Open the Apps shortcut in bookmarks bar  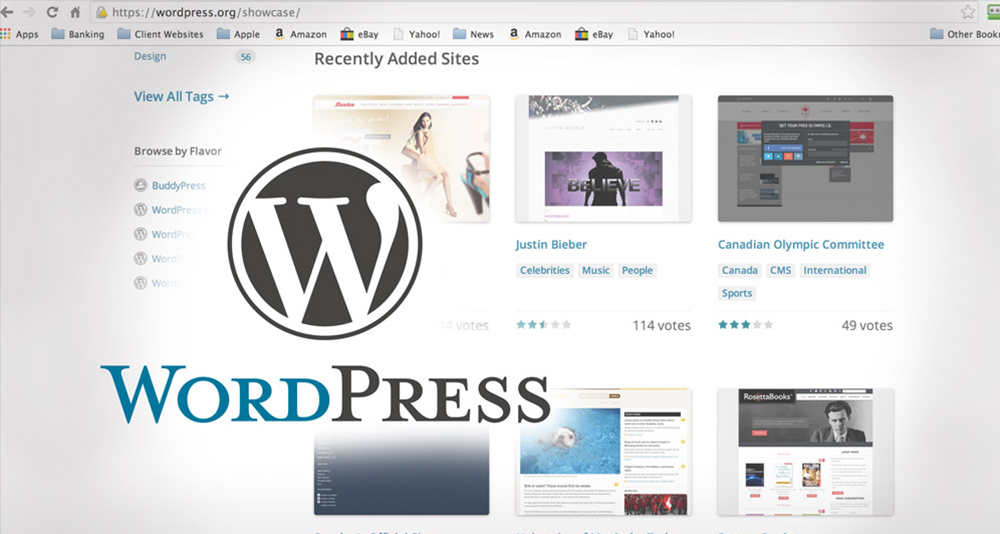(x=20, y=34)
